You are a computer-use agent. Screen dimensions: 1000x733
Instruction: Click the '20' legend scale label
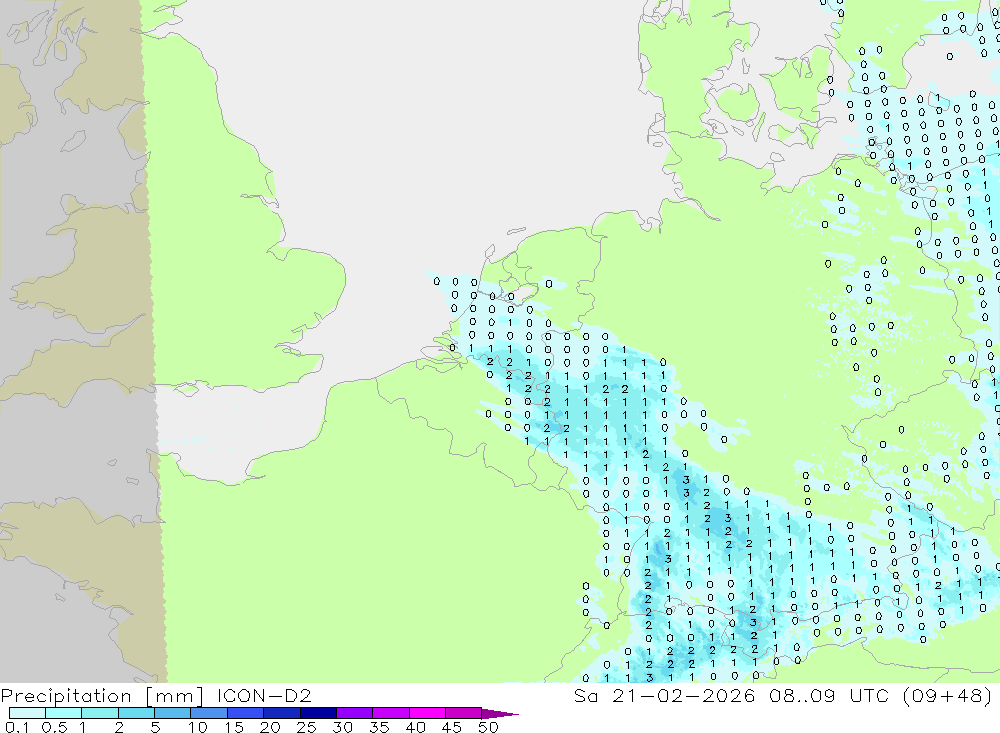[x=270, y=727]
